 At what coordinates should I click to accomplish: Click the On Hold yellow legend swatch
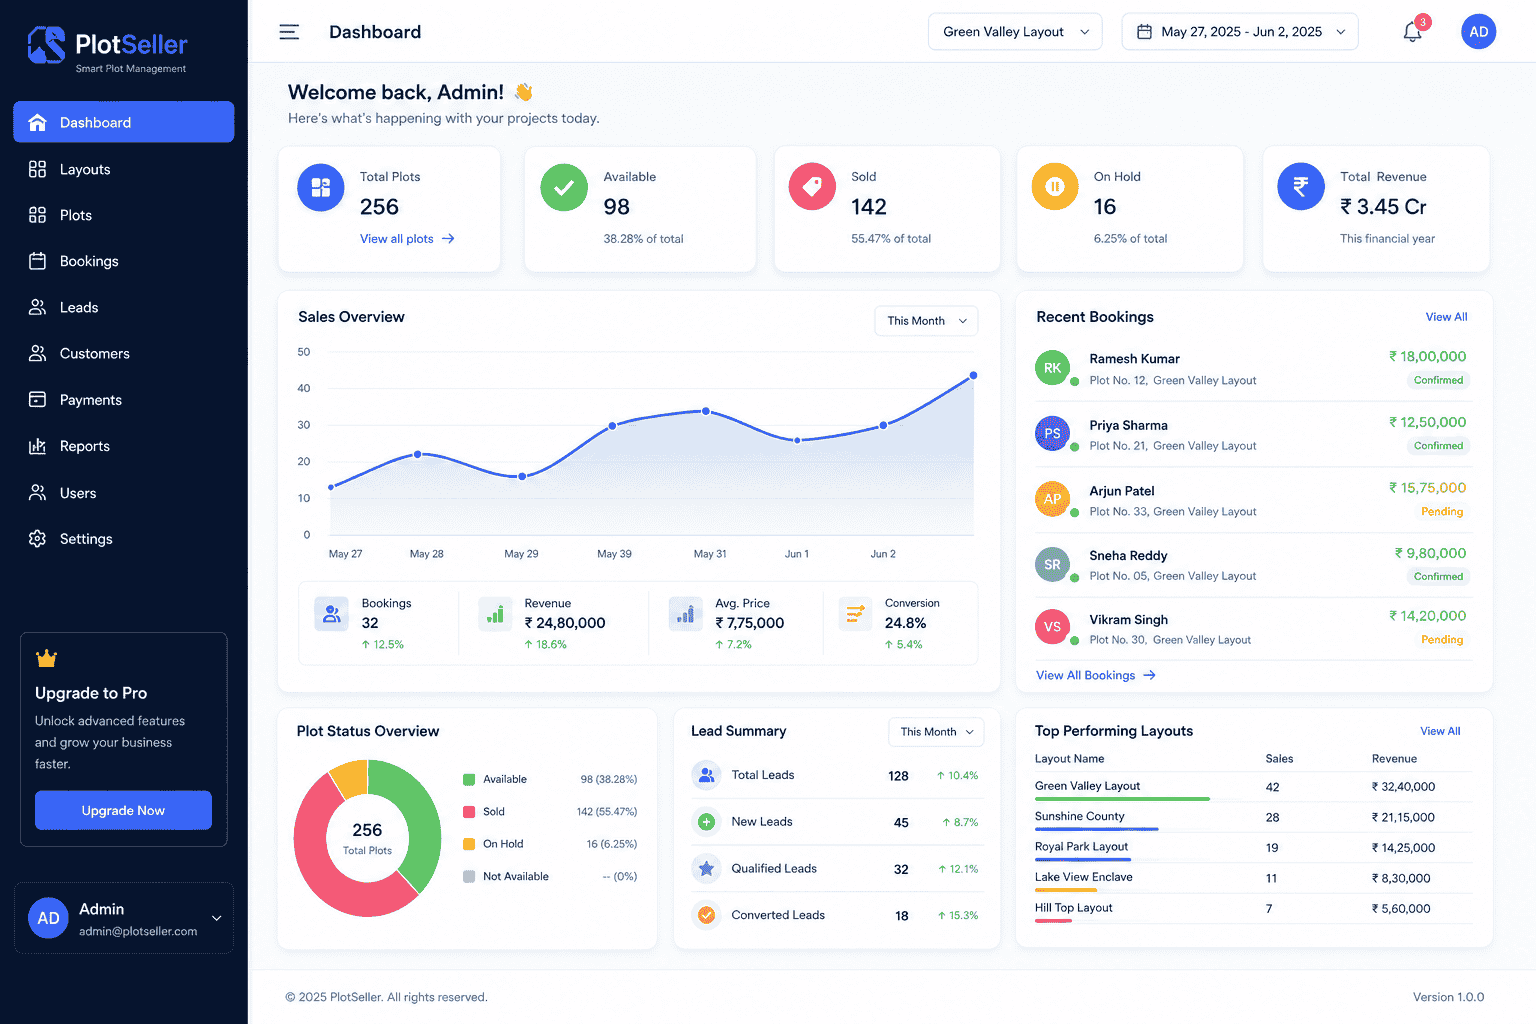(469, 844)
